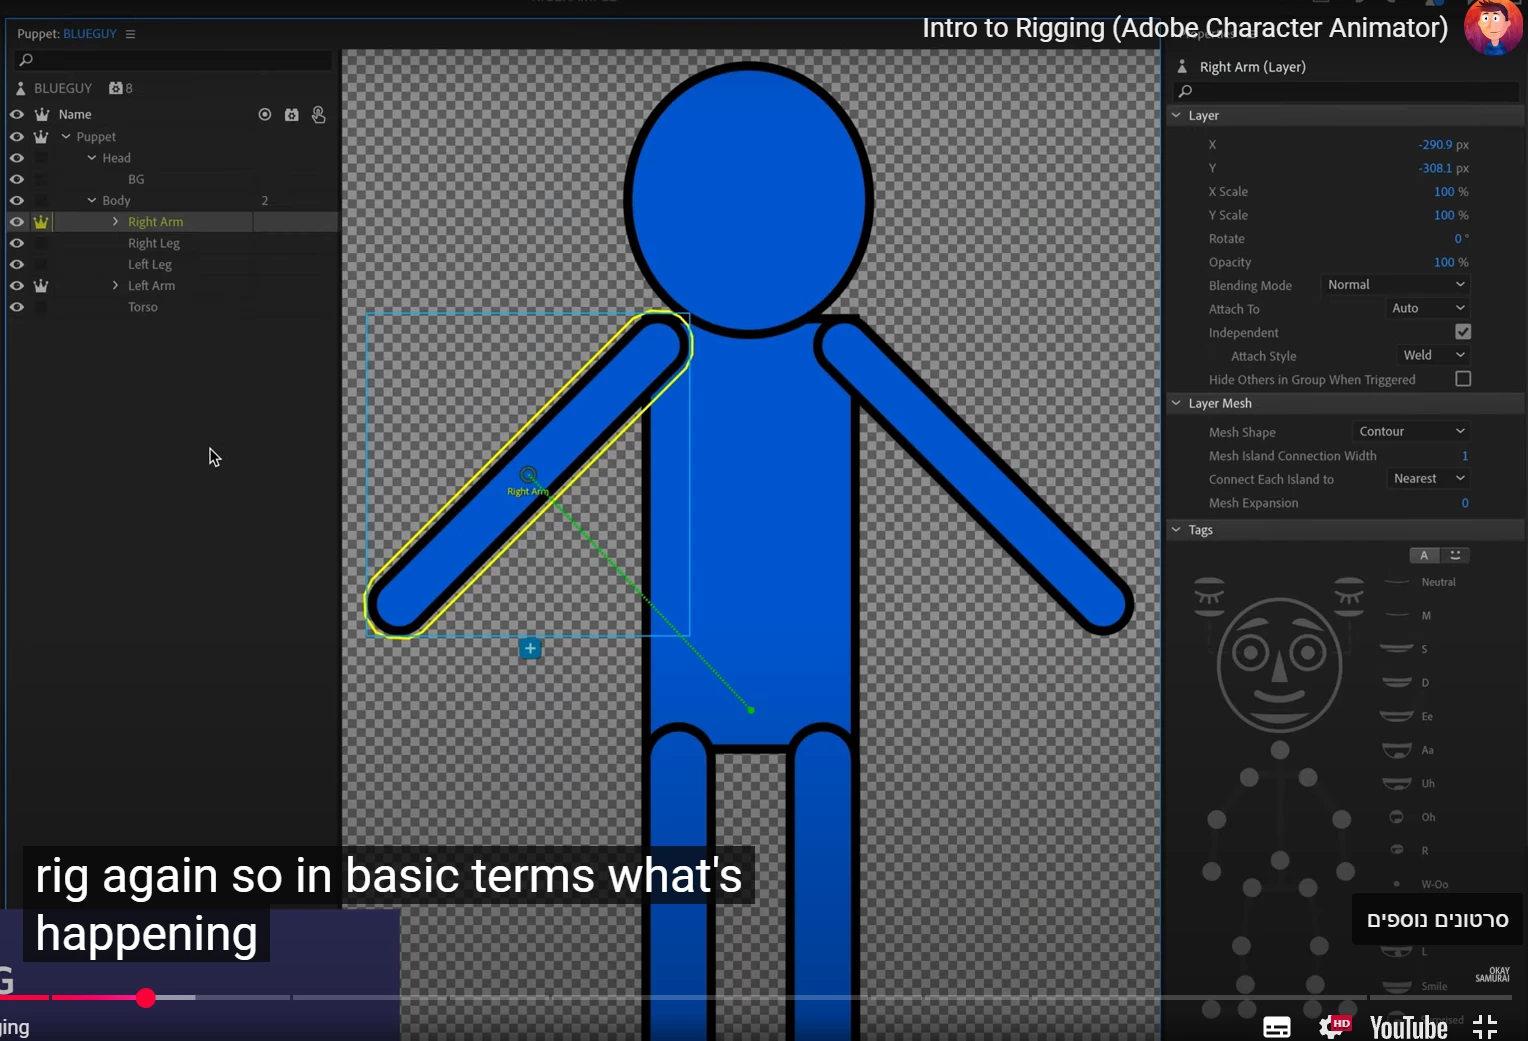Uncheck the Independent checkbox
The image size is (1528, 1041).
[x=1463, y=332]
